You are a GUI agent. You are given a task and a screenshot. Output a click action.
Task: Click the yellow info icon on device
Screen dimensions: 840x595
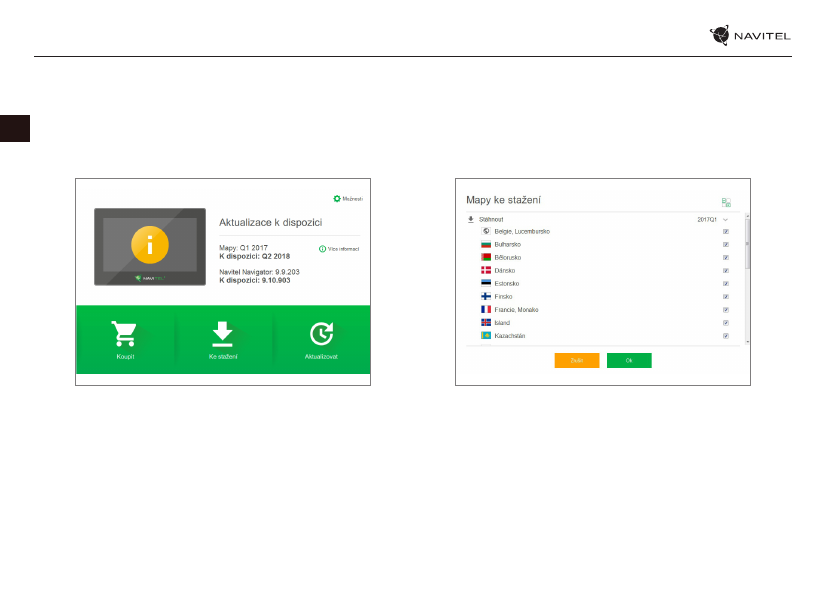[x=149, y=243]
